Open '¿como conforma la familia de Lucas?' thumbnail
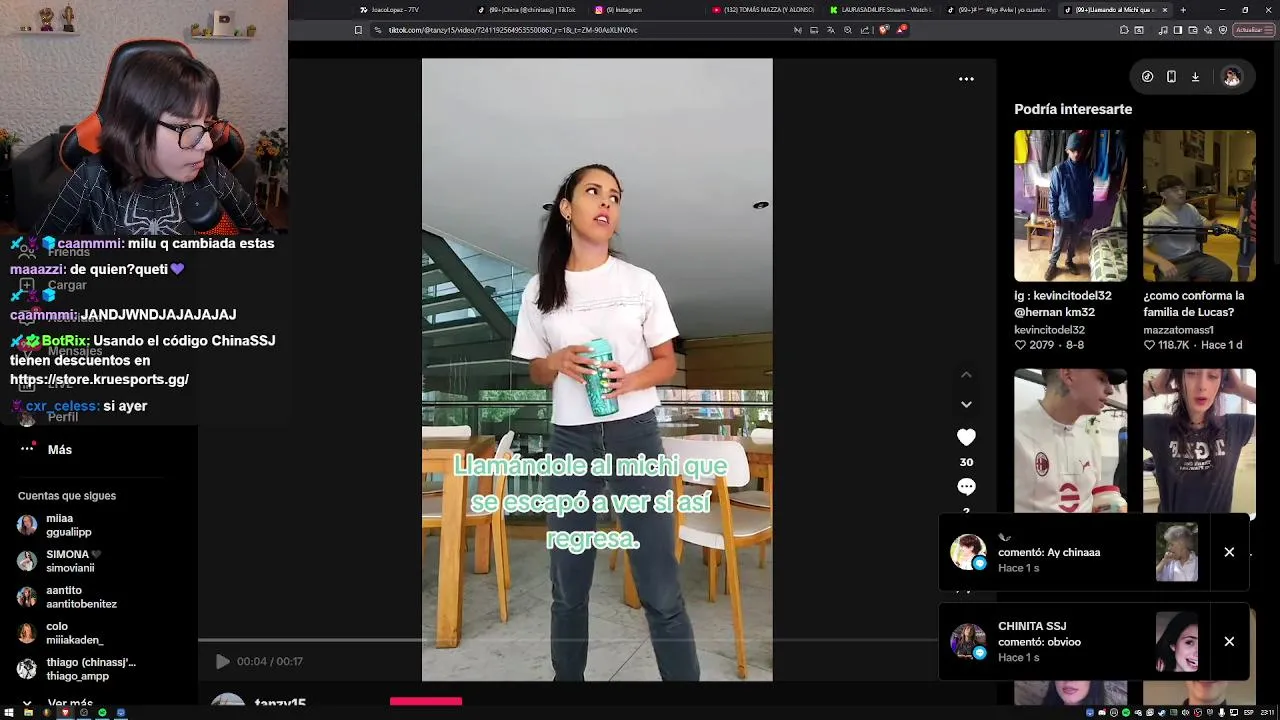The height and width of the screenshot is (720, 1280). coord(1199,206)
